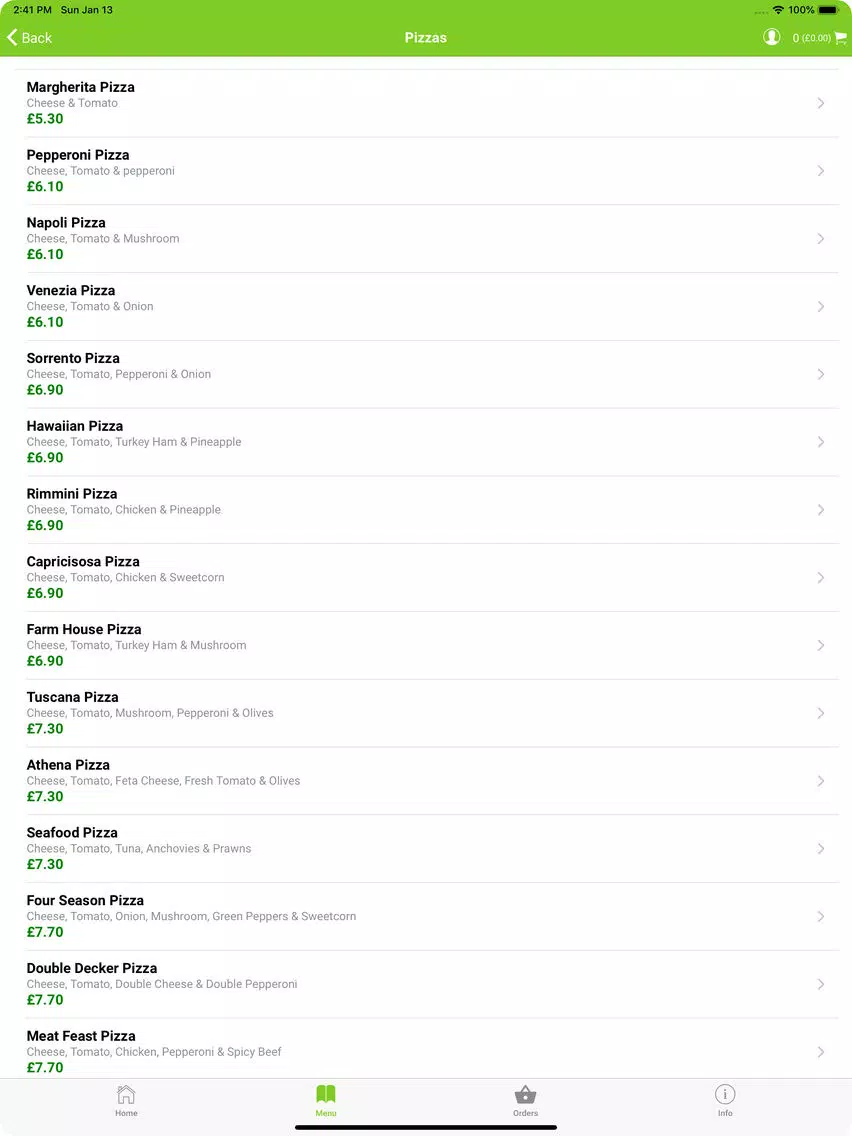Open the shopping cart icon

click(x=840, y=38)
